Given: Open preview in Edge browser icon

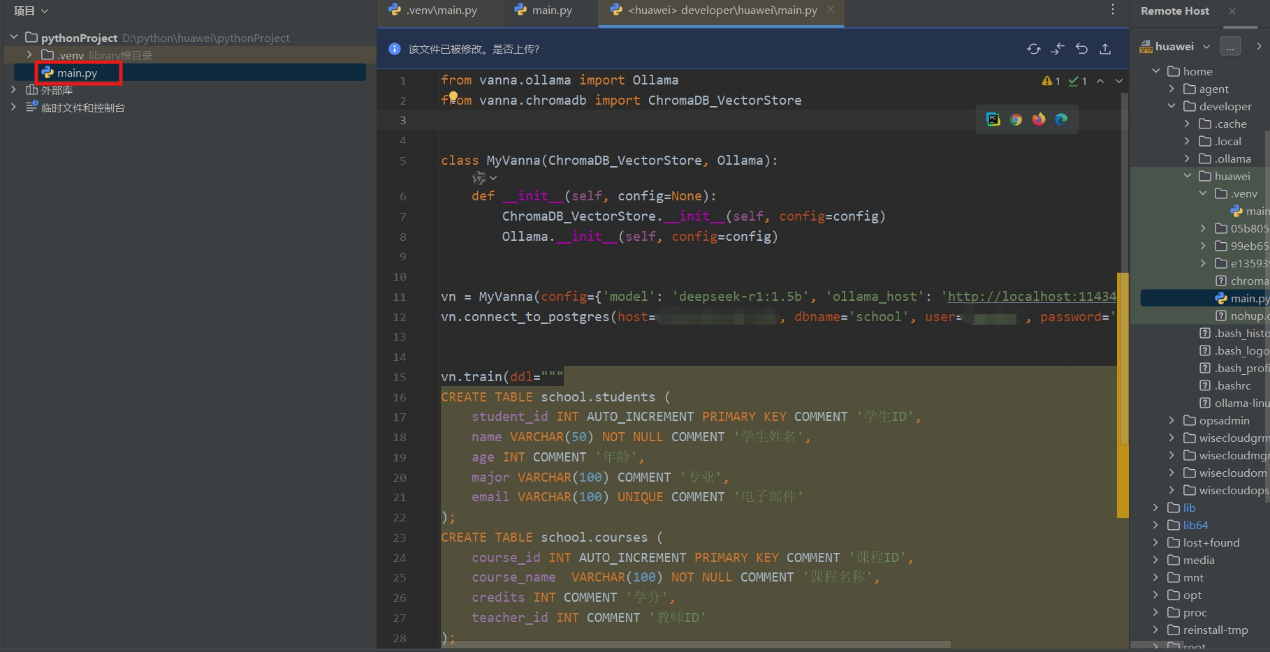Looking at the screenshot, I should [x=1061, y=119].
